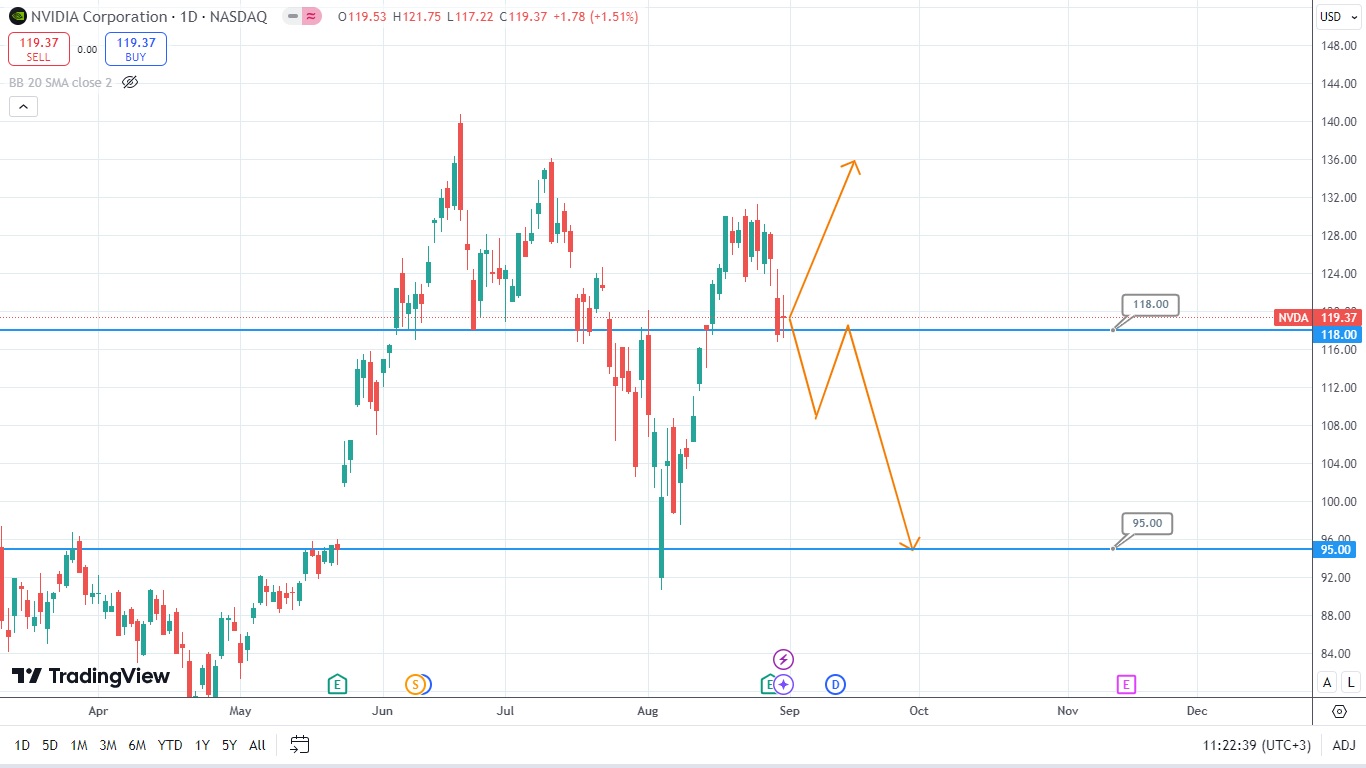Click the blue 118.00 price-axis tag
This screenshot has width=1366, height=768.
(x=1338, y=335)
